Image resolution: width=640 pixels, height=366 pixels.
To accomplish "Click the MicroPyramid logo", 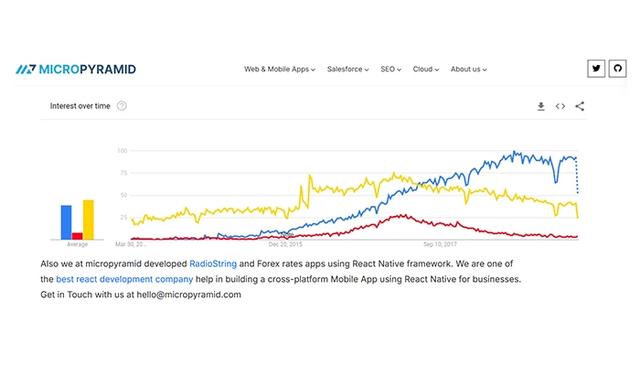I will [76, 69].
